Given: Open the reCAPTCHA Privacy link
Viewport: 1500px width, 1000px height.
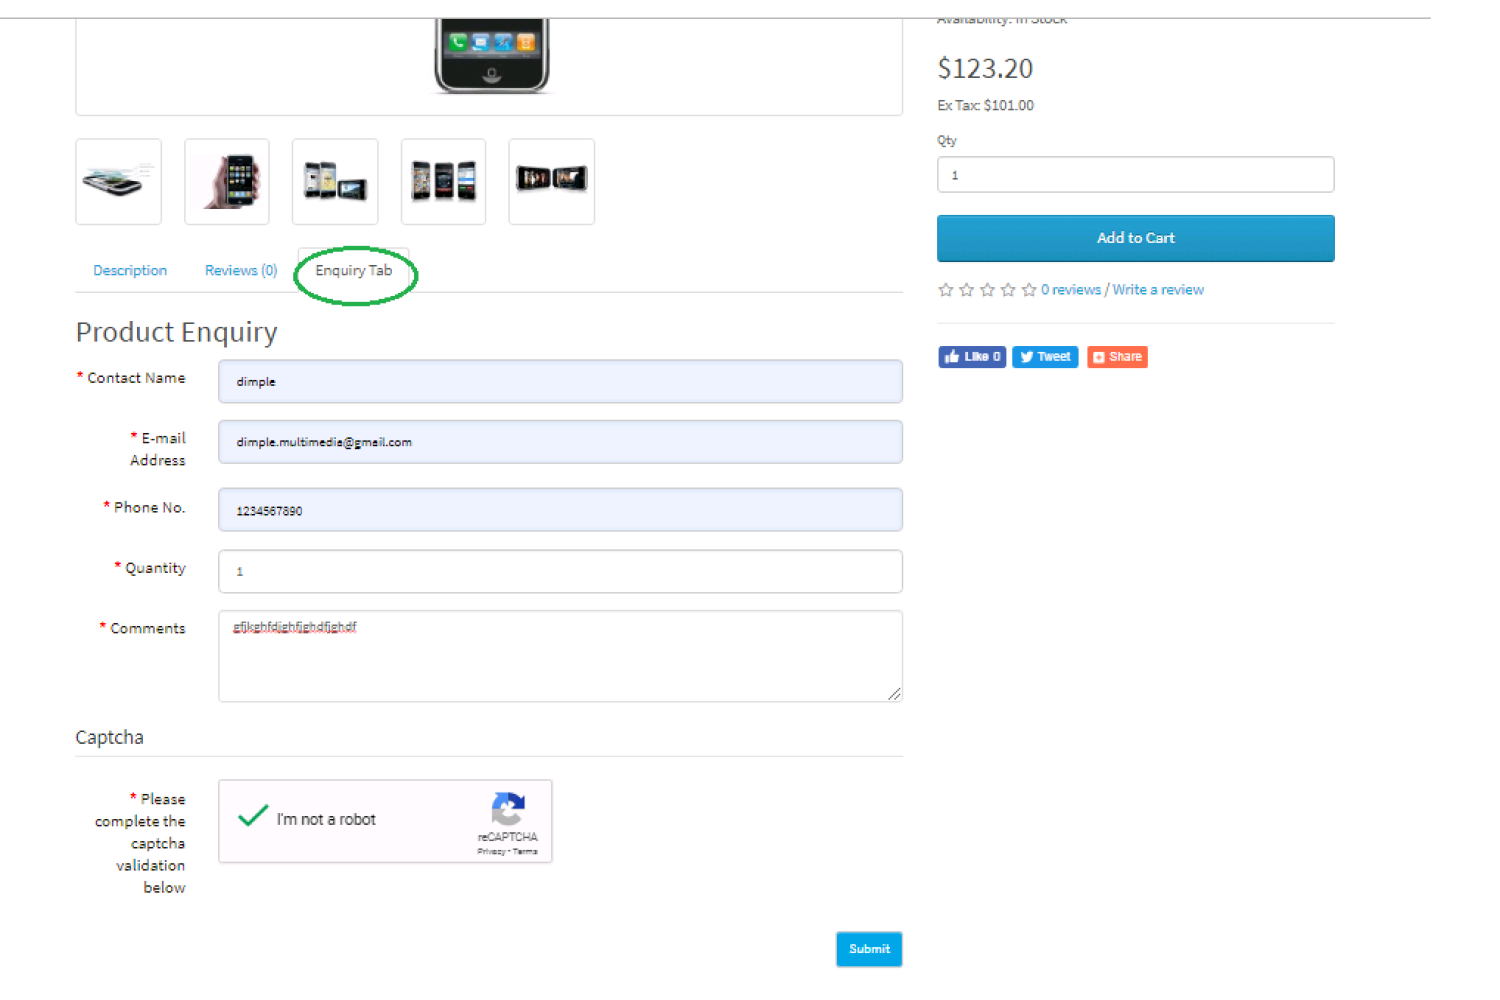Looking at the screenshot, I should pos(487,851).
